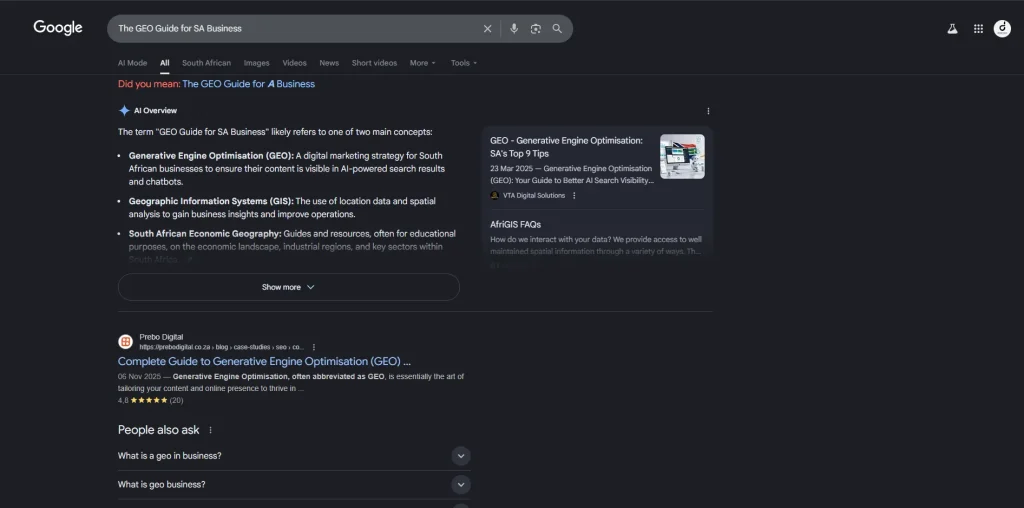This screenshot has height=508, width=1024.
Task: Start voice search with microphone icon
Action: 514,29
